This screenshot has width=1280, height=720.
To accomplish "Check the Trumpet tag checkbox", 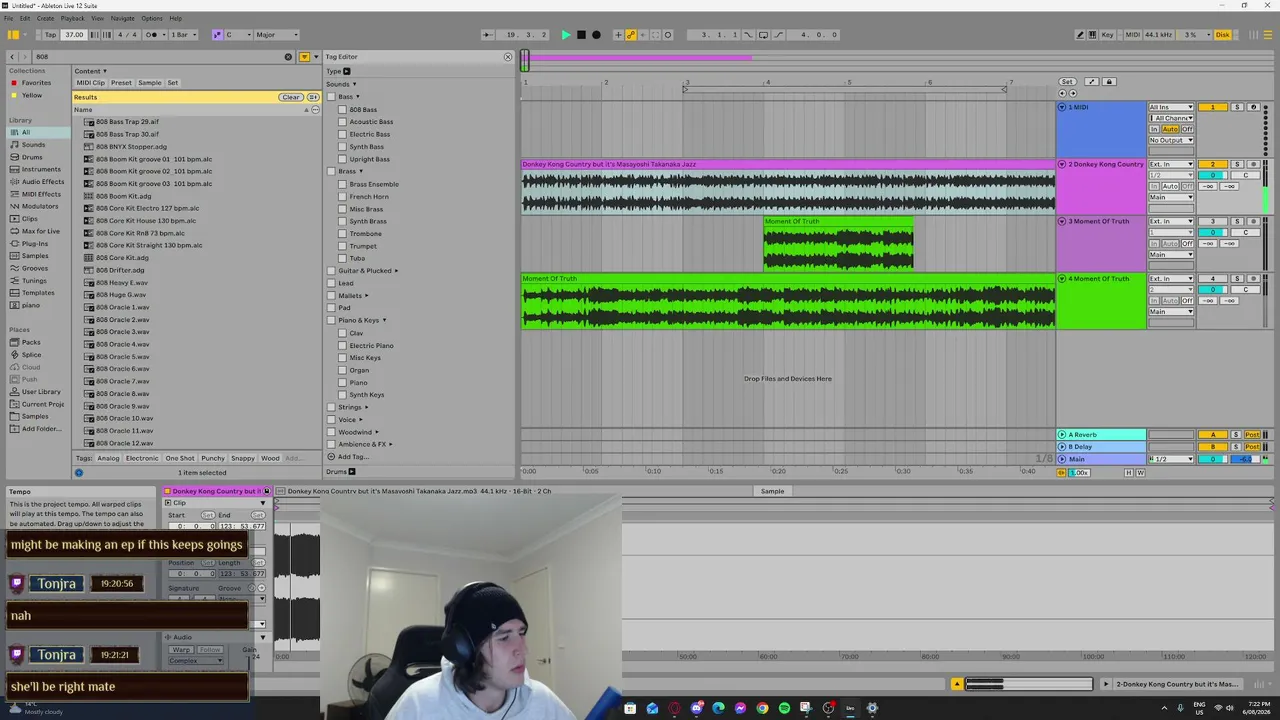I will tap(342, 246).
